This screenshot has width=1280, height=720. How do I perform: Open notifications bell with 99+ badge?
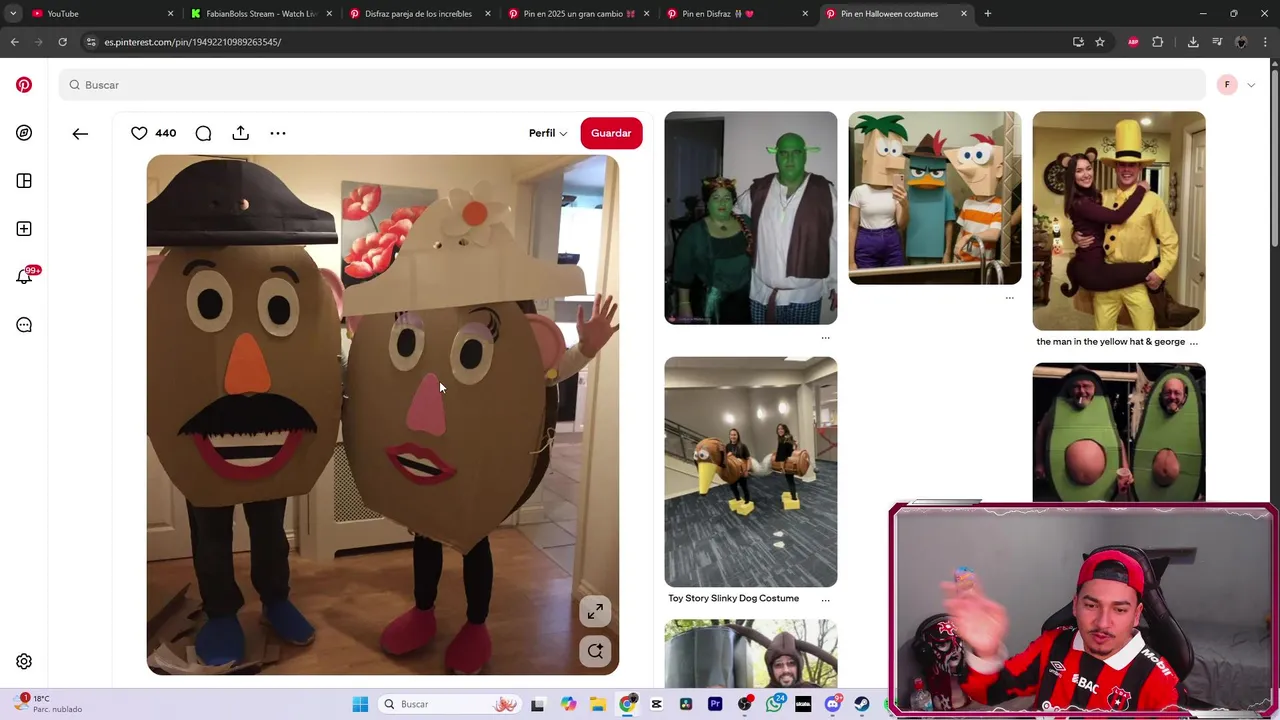(x=24, y=277)
